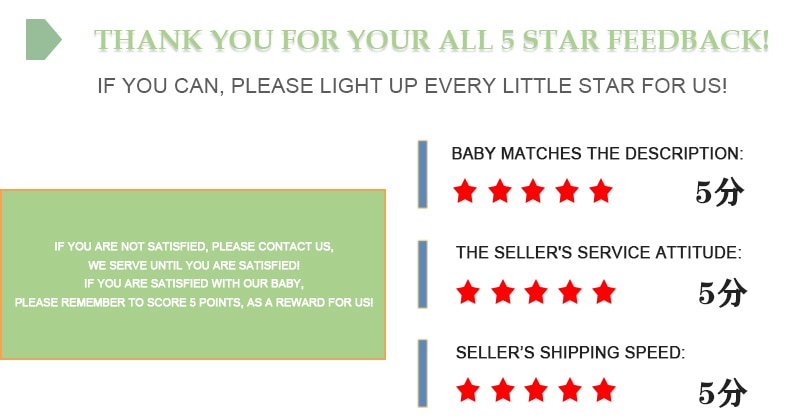800x420 pixels.
Task: Click the green arrow icon beside the heading
Action: coord(43,39)
